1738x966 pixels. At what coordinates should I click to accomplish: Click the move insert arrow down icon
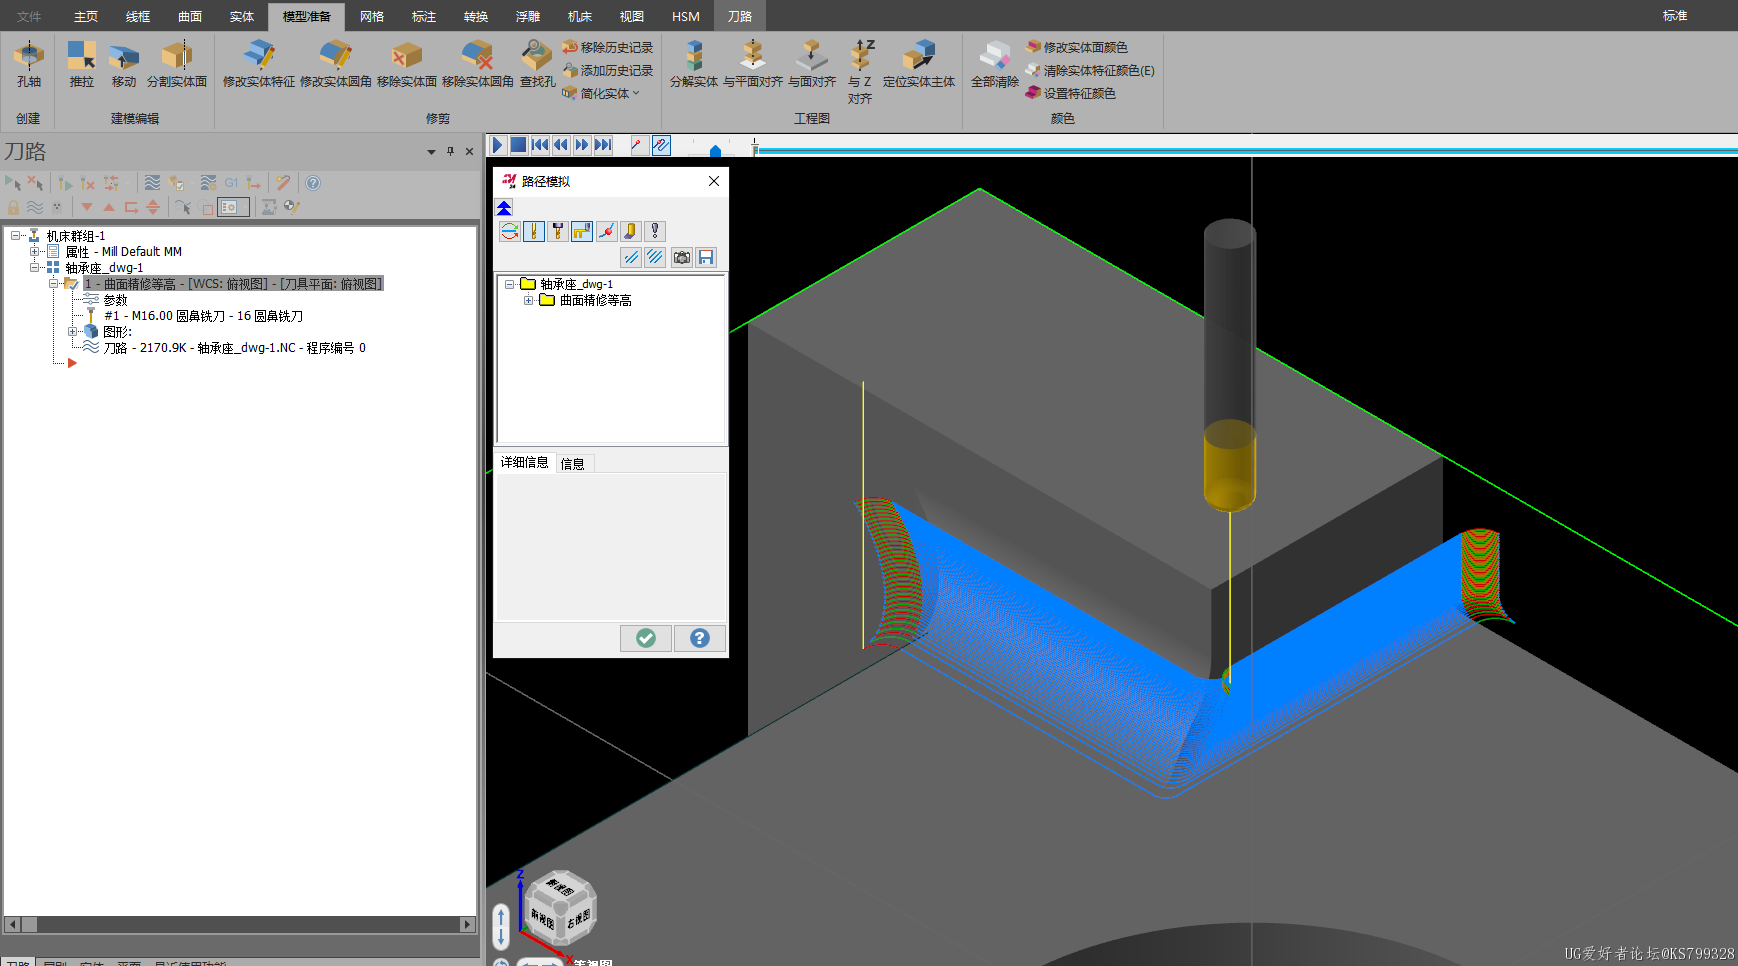point(87,207)
